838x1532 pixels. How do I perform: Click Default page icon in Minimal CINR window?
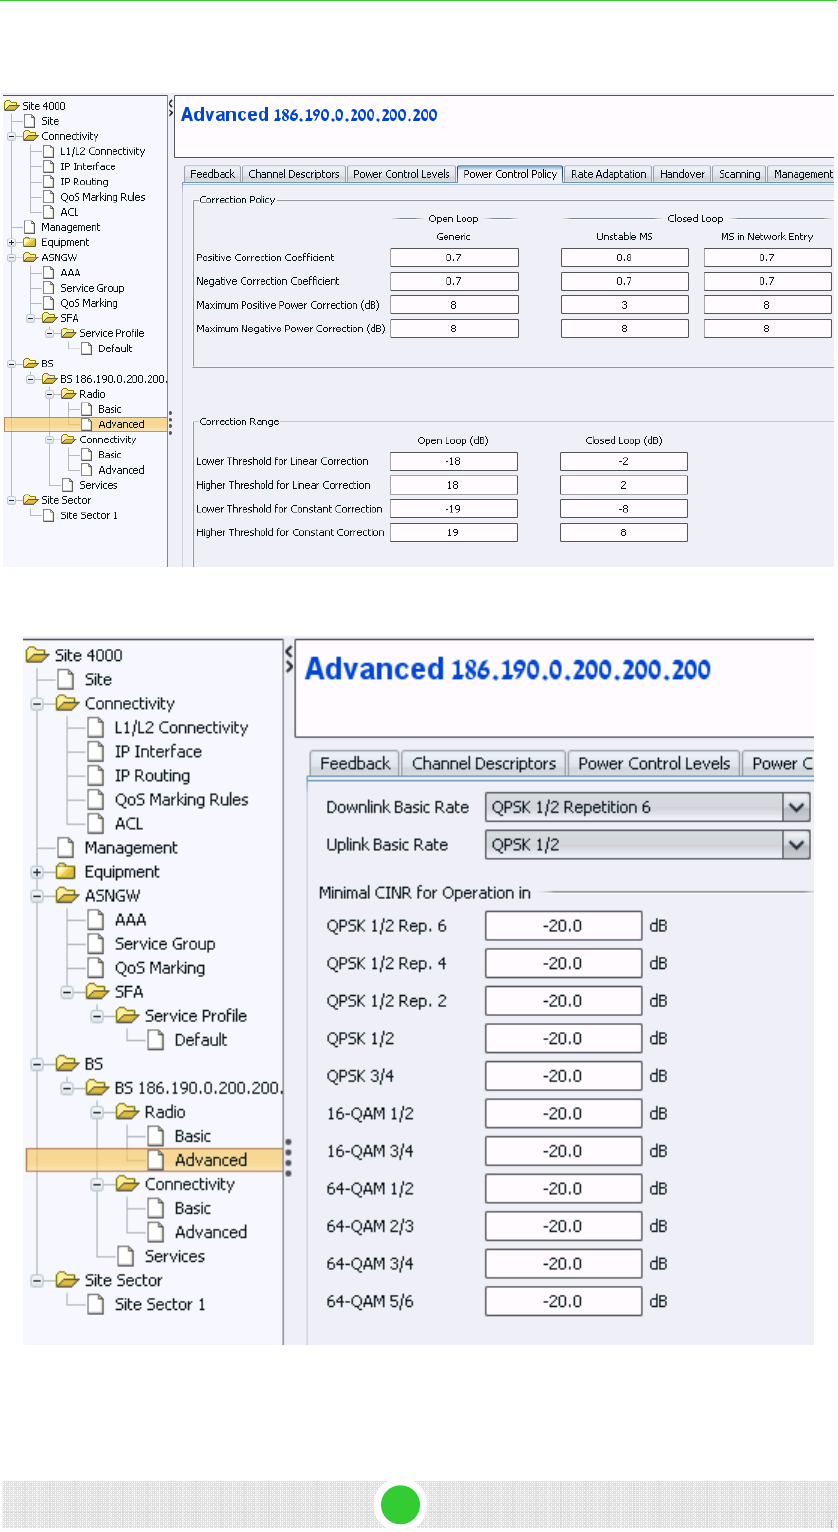[156, 1040]
